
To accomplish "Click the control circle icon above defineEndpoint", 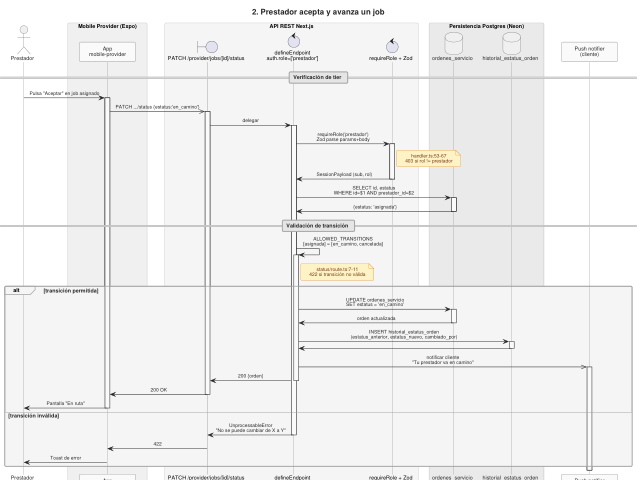I will tap(293, 41).
